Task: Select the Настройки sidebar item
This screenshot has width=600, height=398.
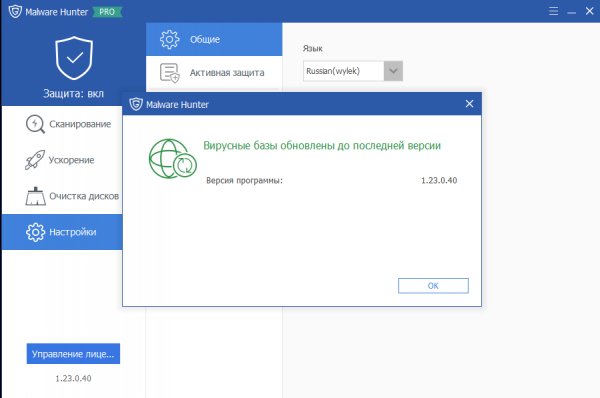Action: click(62, 232)
